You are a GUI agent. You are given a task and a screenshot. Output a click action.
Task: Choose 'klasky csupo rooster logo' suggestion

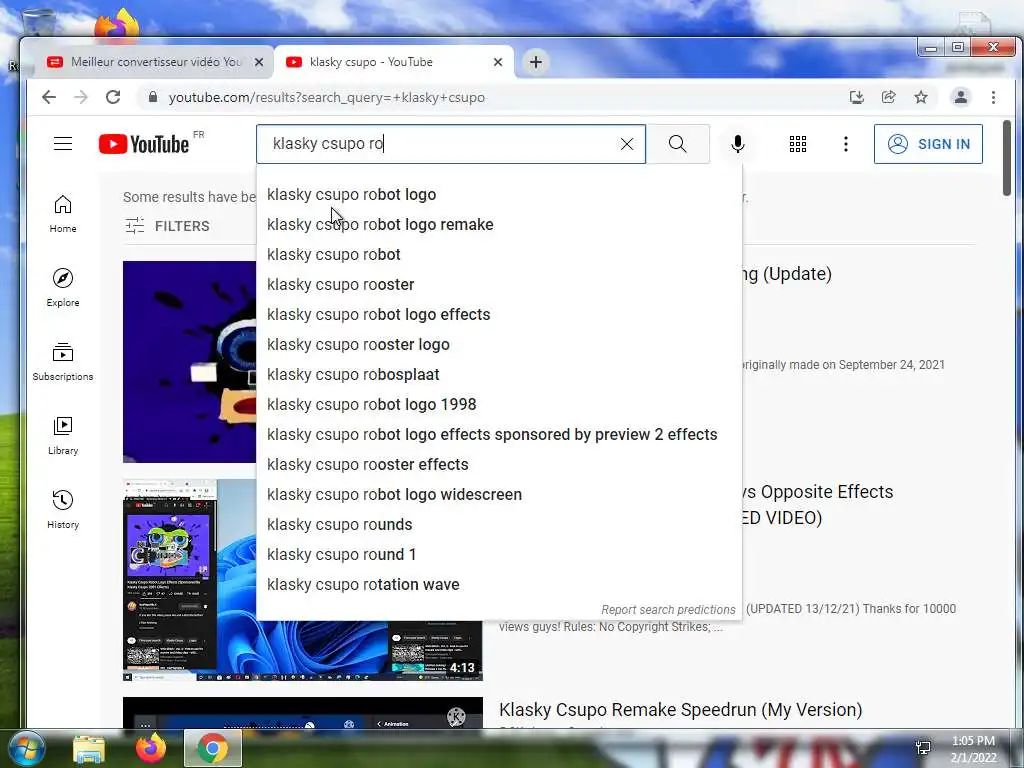[499, 345]
